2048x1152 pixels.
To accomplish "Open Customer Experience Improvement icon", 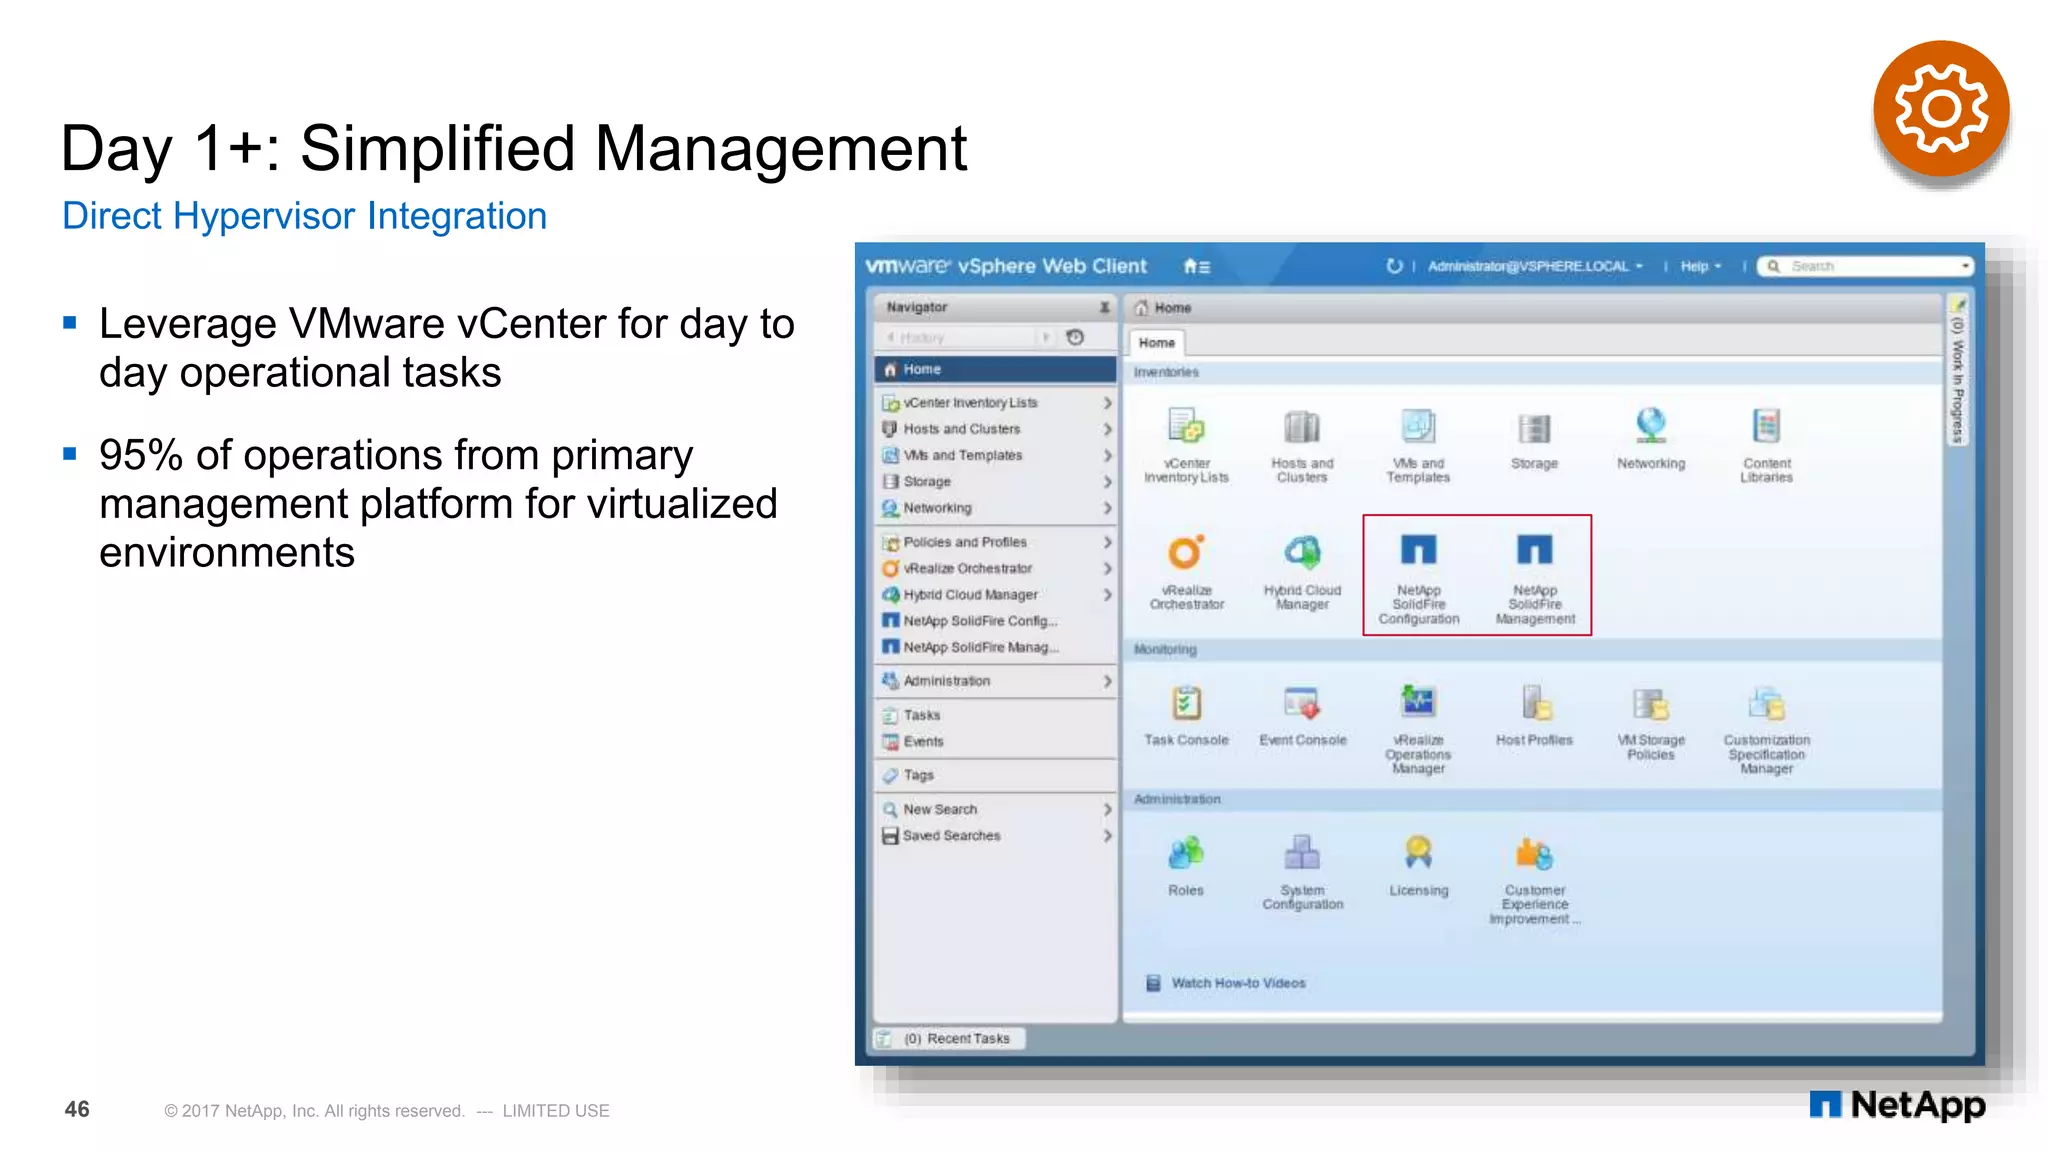I will (1534, 854).
